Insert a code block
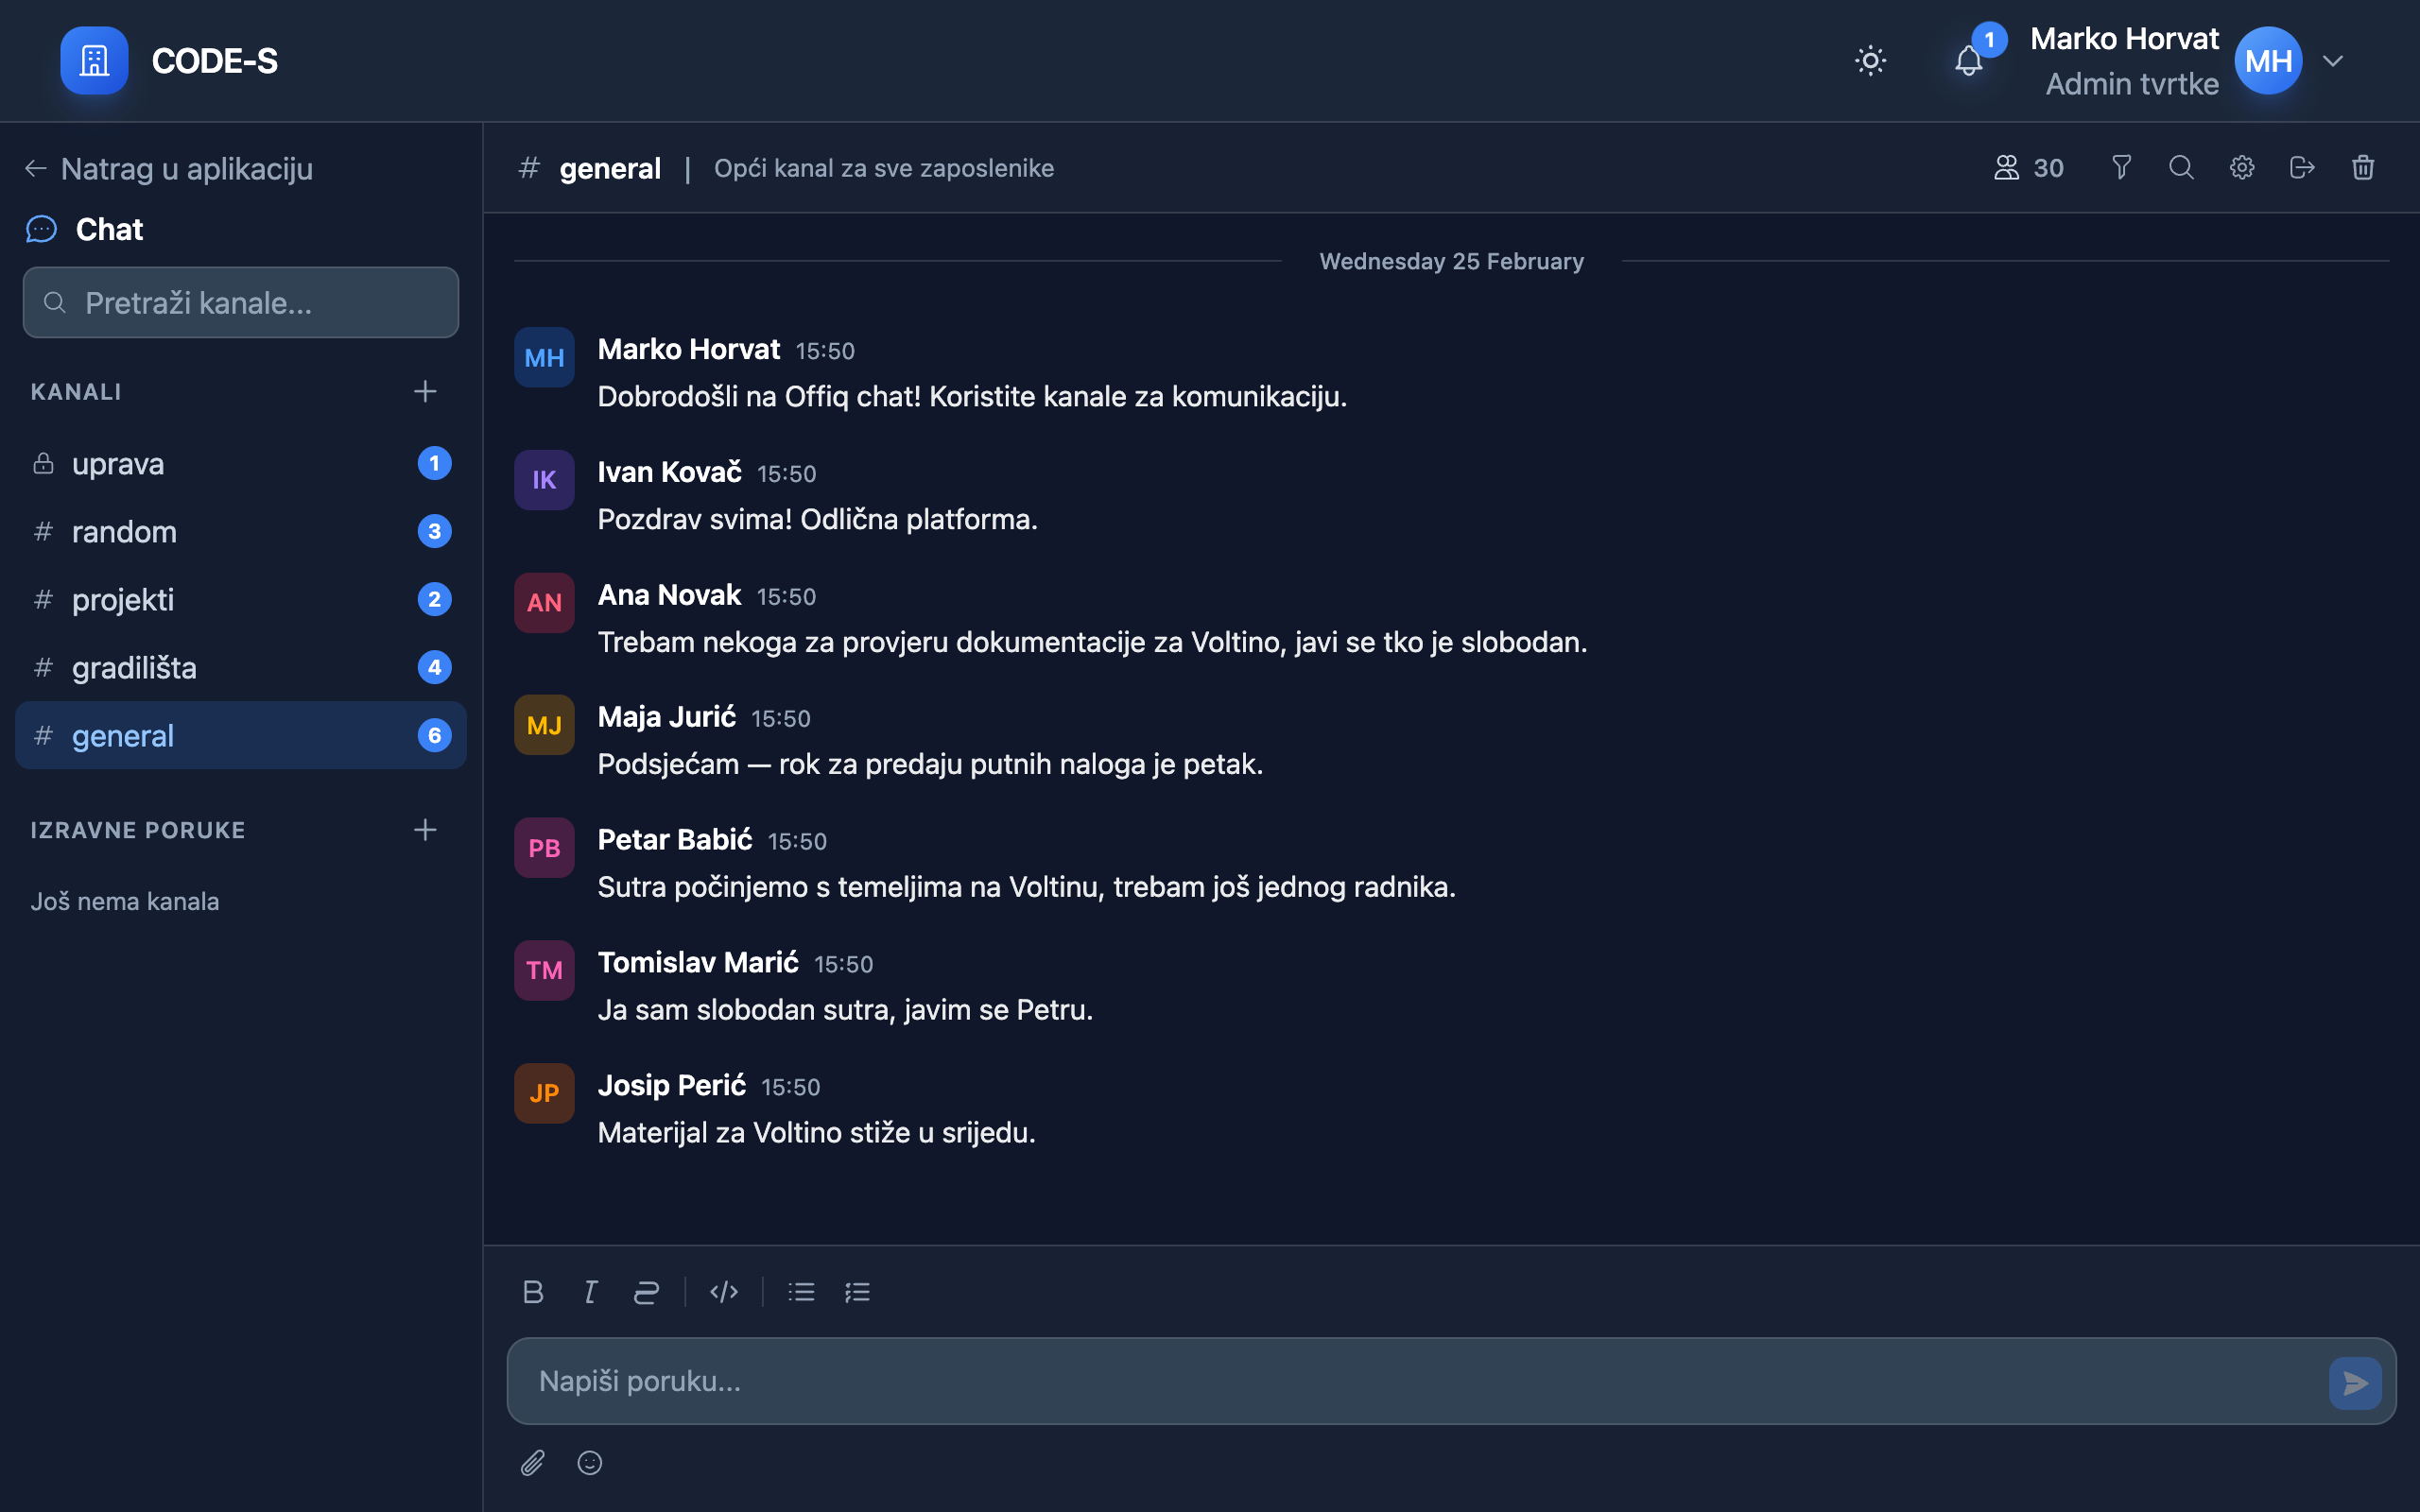Image resolution: width=2420 pixels, height=1512 pixels. coord(724,1292)
